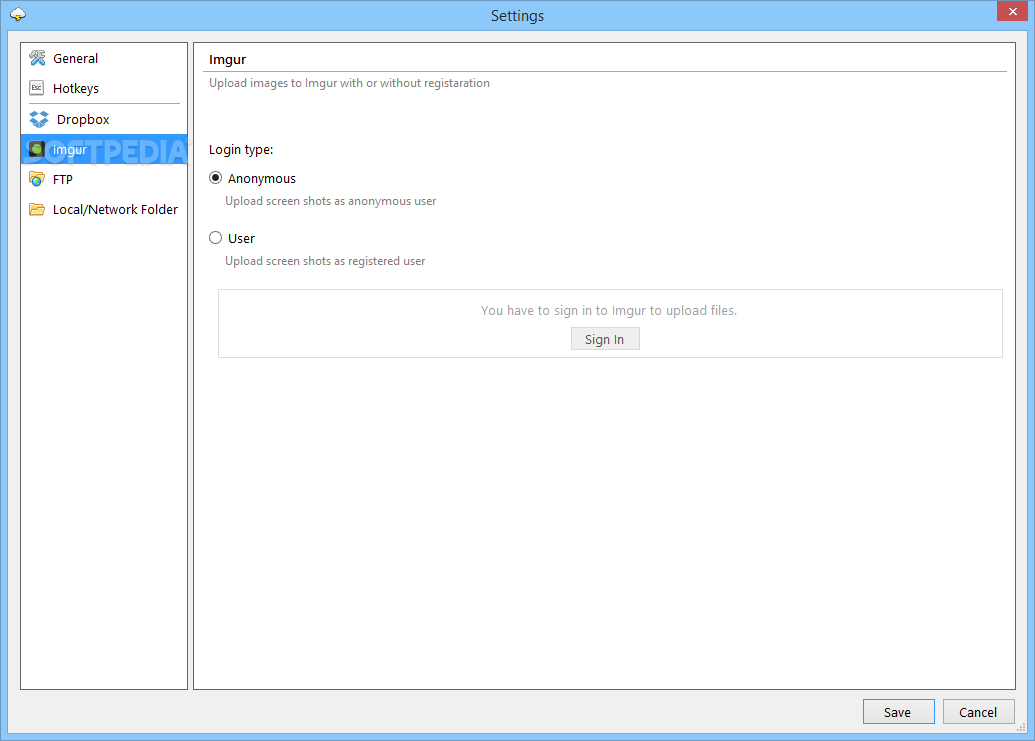Switch to the Dropbox settings page
Viewport: 1035px width, 741px height.
[104, 119]
